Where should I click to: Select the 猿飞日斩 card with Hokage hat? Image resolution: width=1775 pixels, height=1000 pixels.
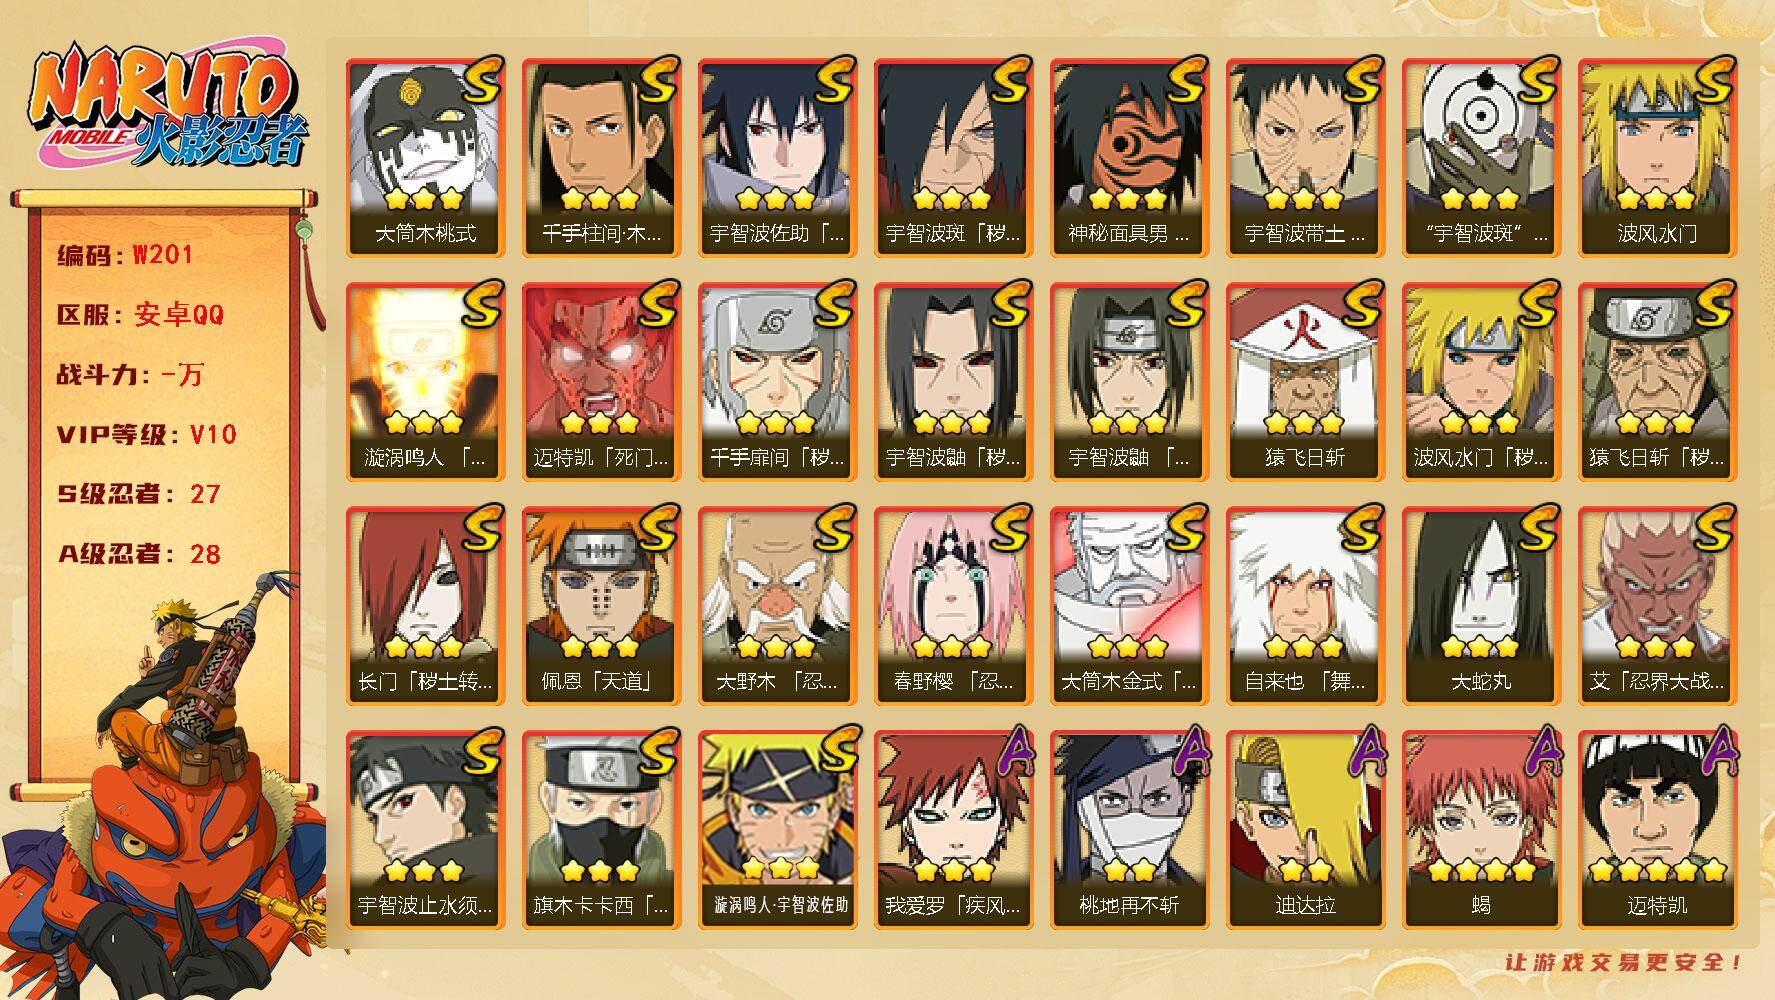[x=1305, y=381]
